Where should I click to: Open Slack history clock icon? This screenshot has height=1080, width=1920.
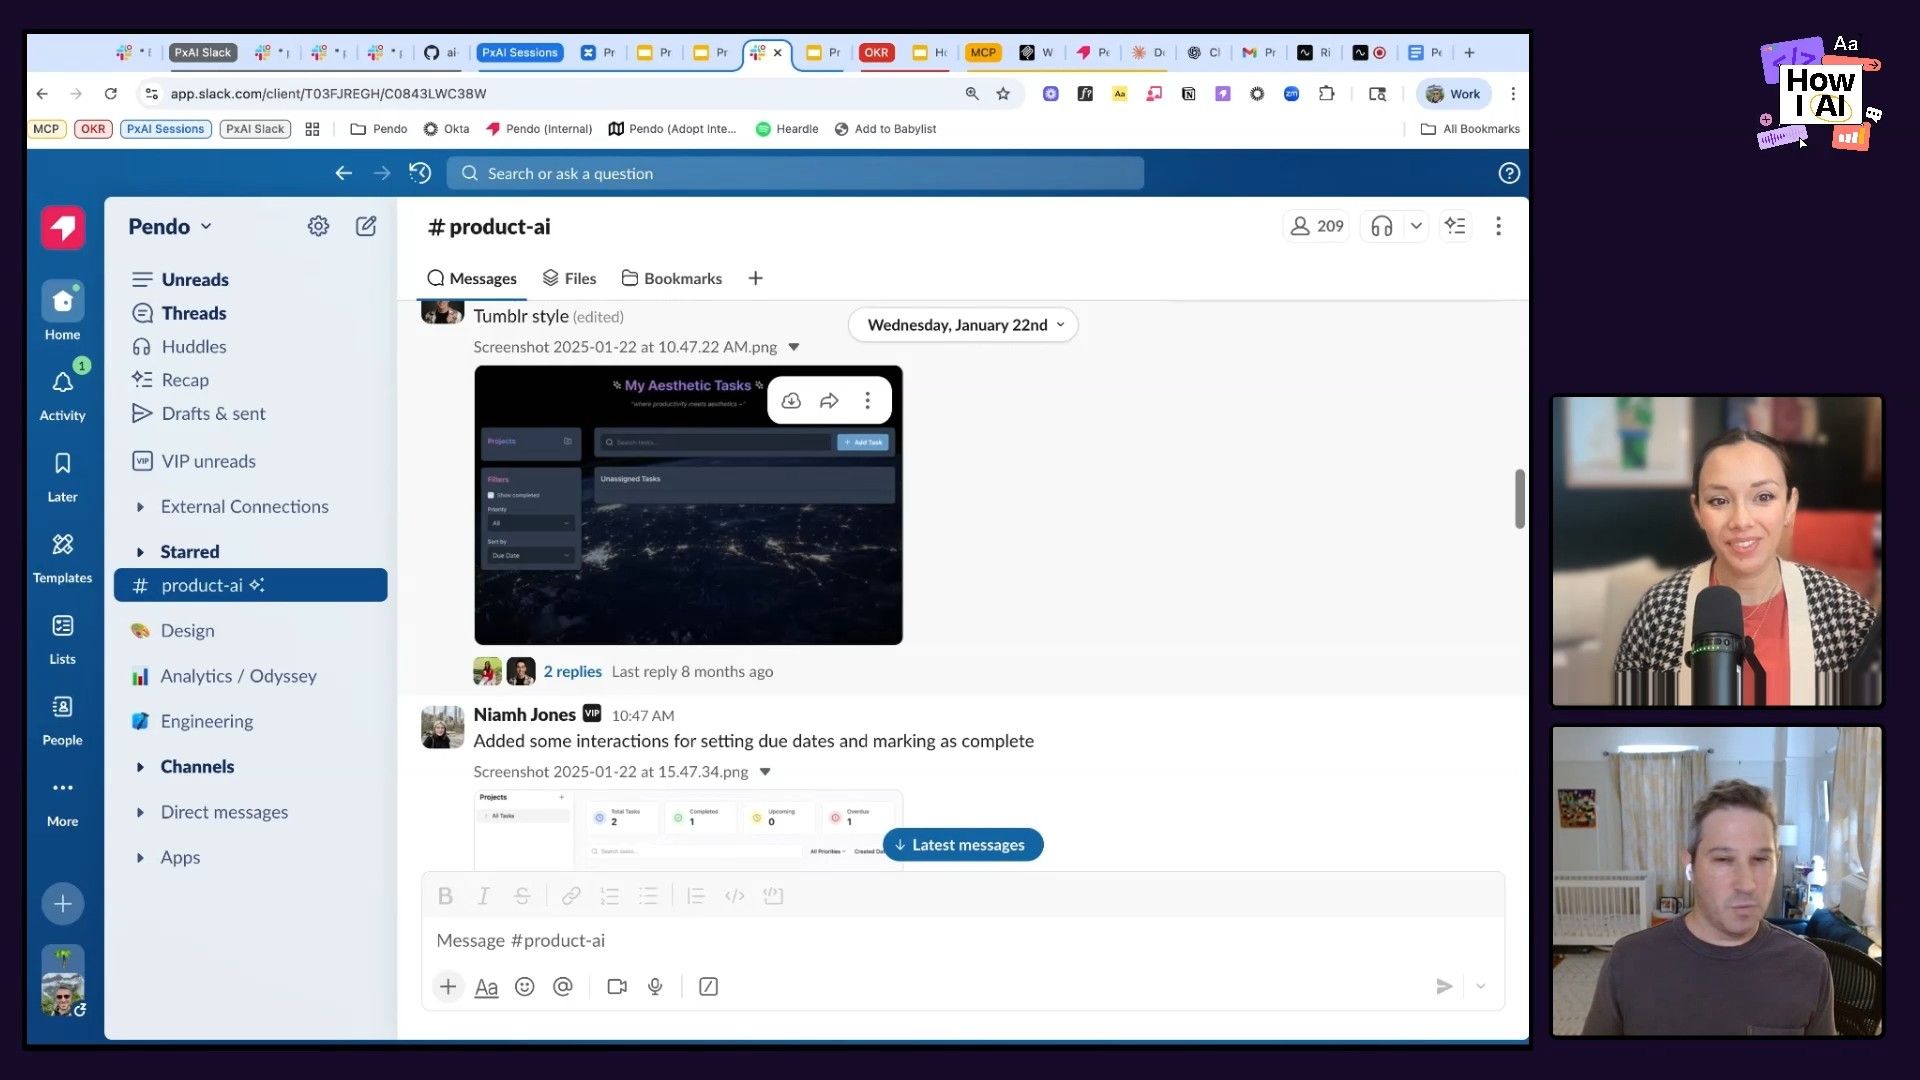420,173
